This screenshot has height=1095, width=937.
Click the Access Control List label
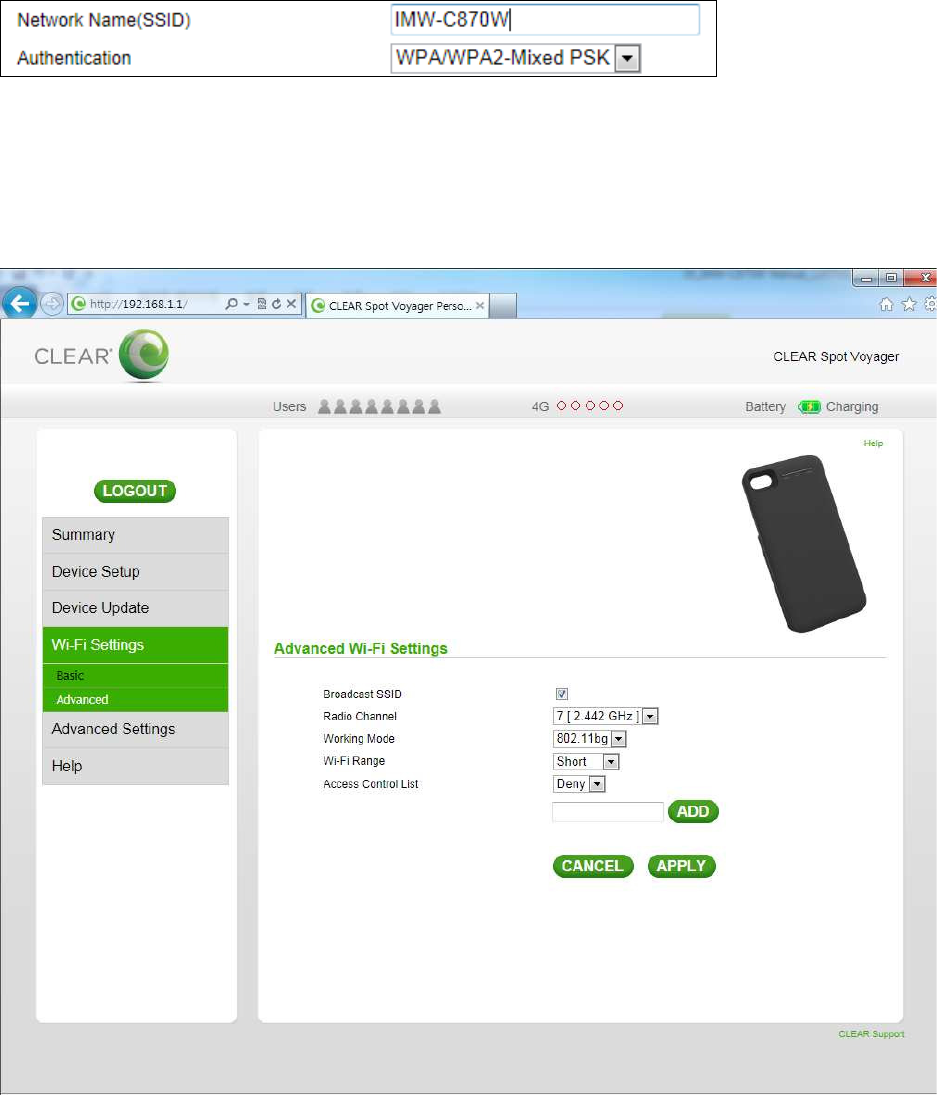[x=371, y=784]
